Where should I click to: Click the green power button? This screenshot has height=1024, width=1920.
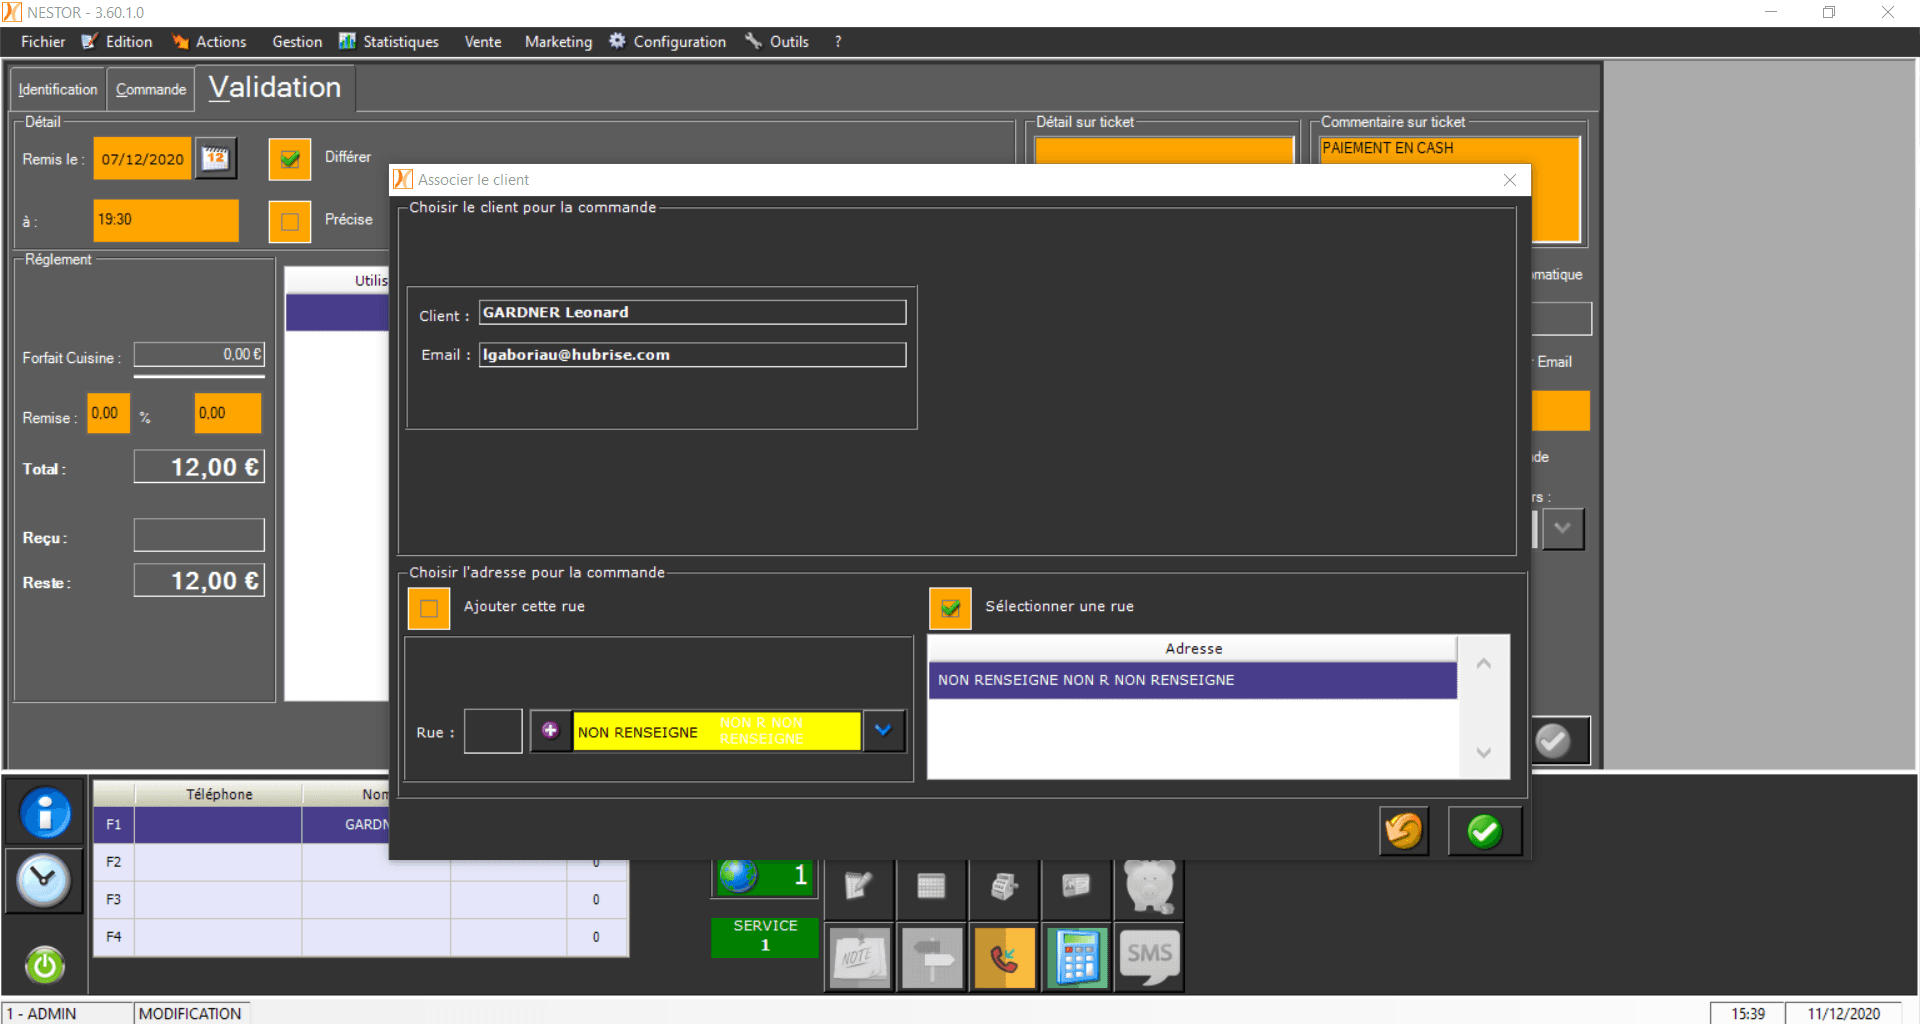tap(44, 965)
